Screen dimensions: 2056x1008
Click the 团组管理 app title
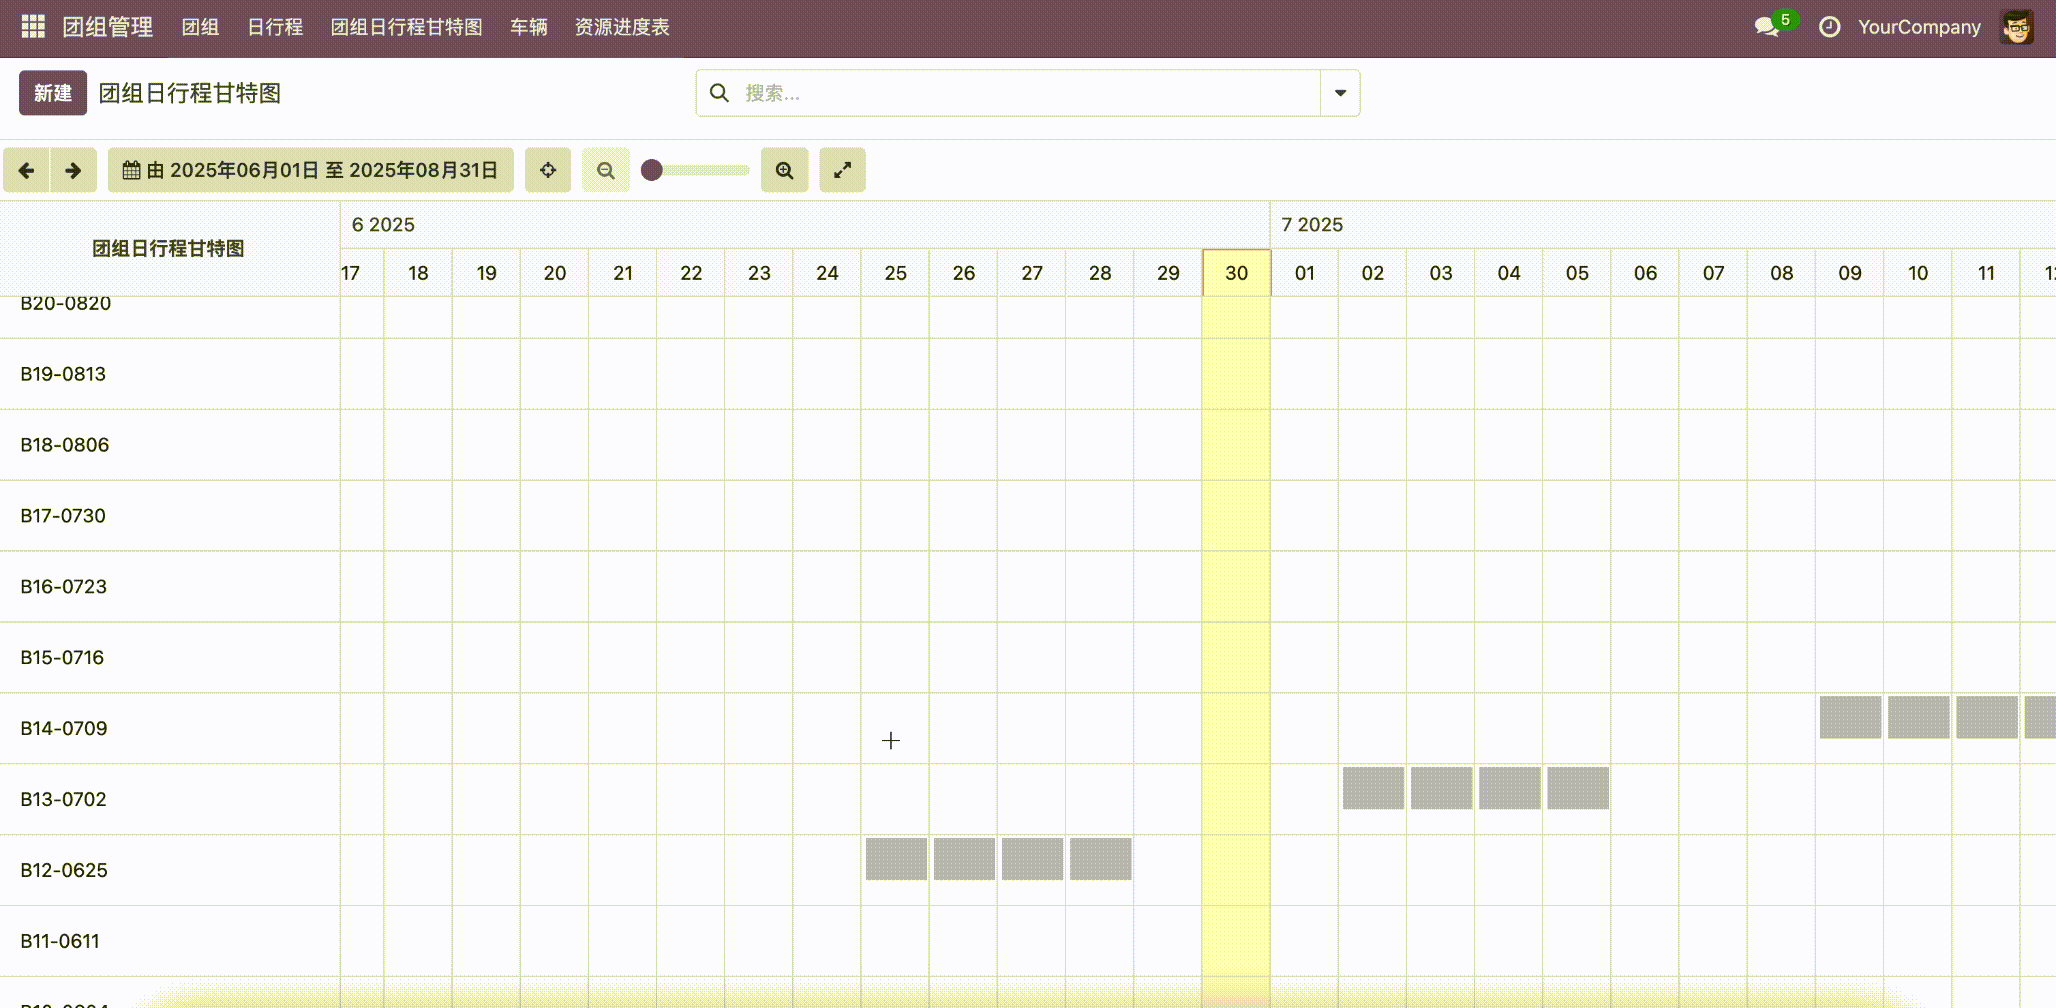[x=108, y=27]
